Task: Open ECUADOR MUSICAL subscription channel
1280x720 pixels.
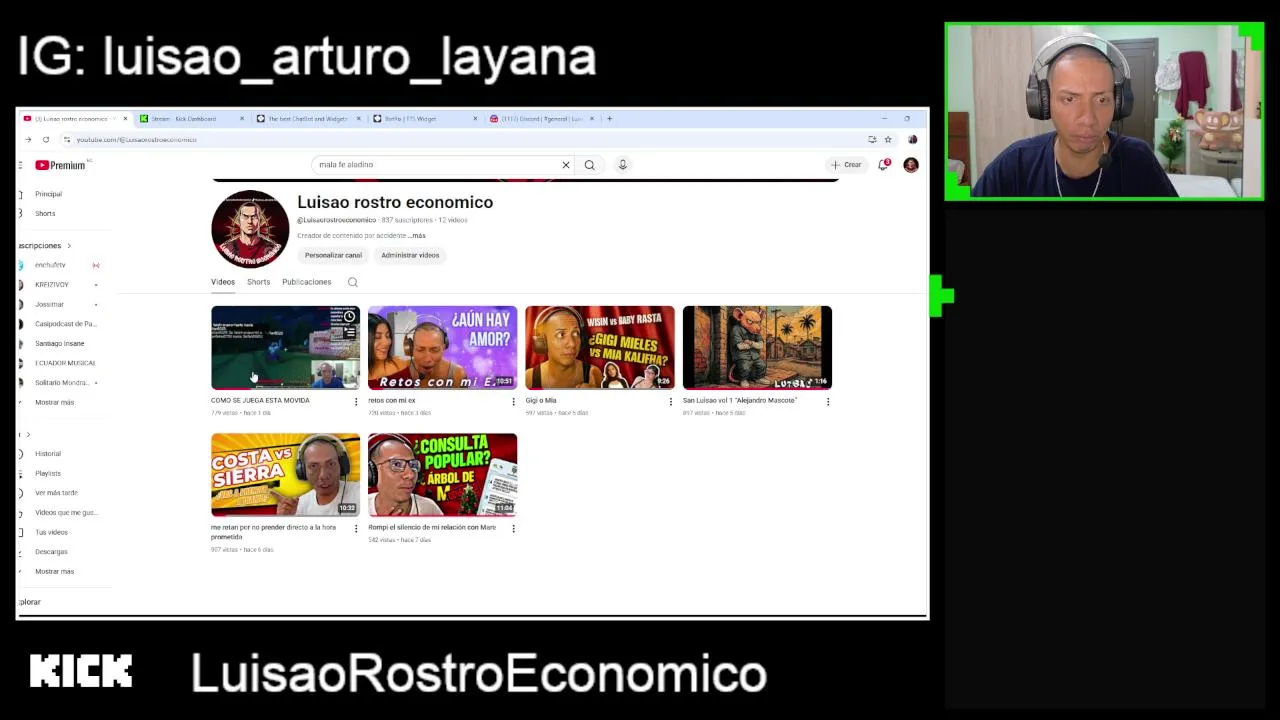Action: tap(64, 363)
